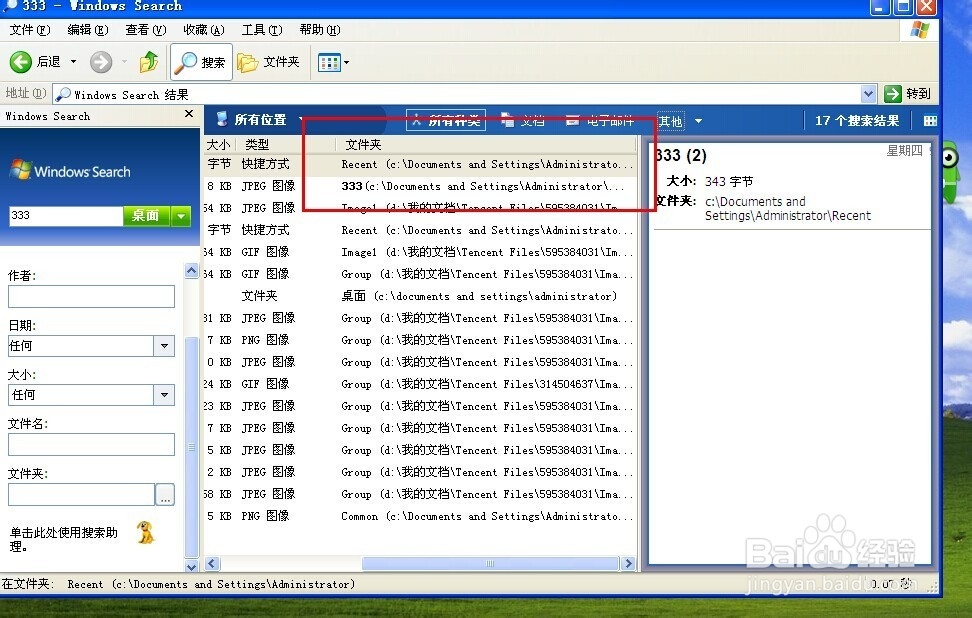The width and height of the screenshot is (972, 618).
Task: Click the Windows flag logo icon
Action: coord(920,30)
